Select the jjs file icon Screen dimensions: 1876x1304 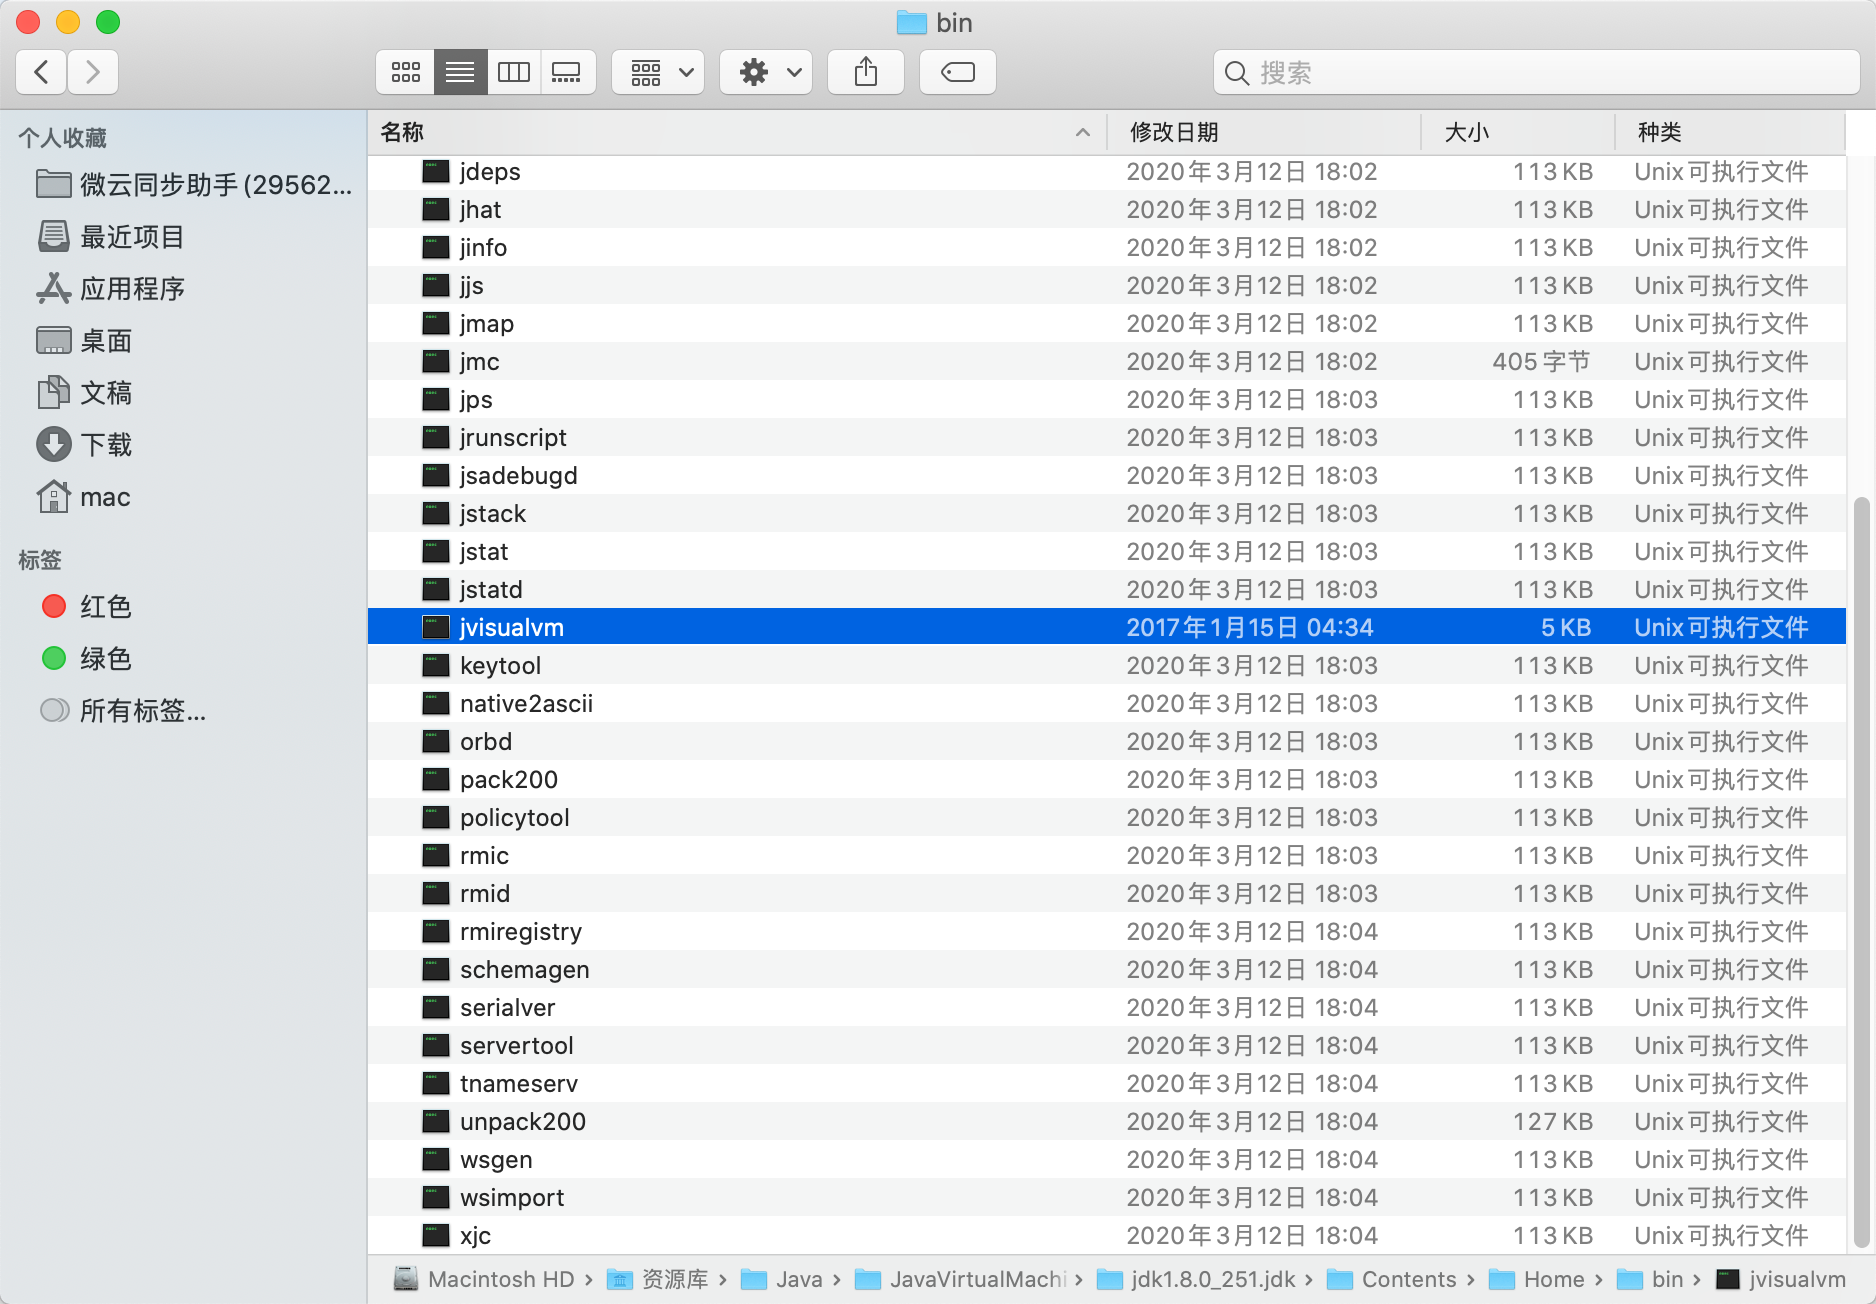tap(435, 286)
